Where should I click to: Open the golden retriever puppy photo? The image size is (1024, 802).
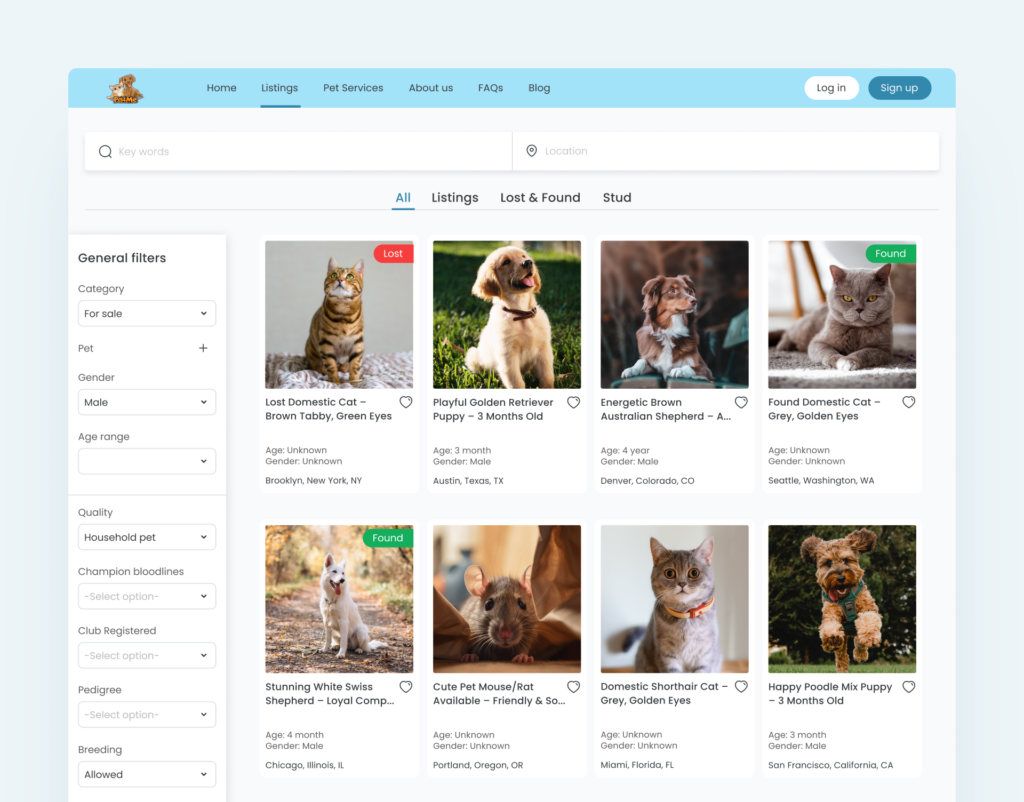coord(507,315)
